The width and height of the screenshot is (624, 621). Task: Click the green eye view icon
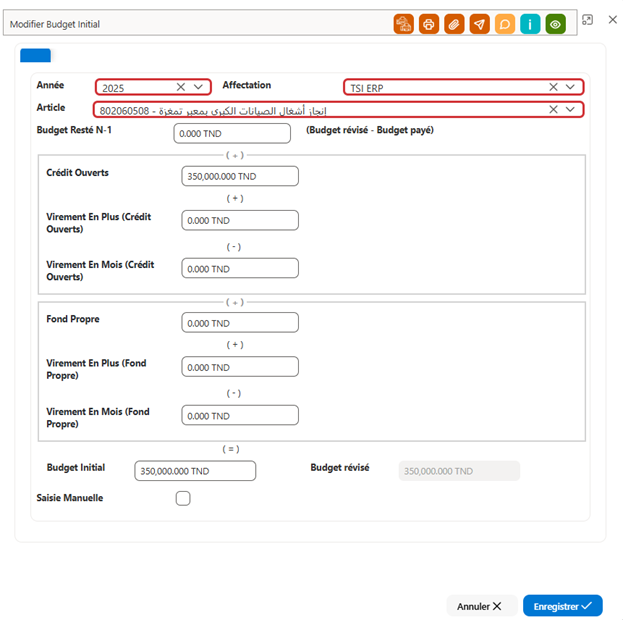(x=556, y=24)
